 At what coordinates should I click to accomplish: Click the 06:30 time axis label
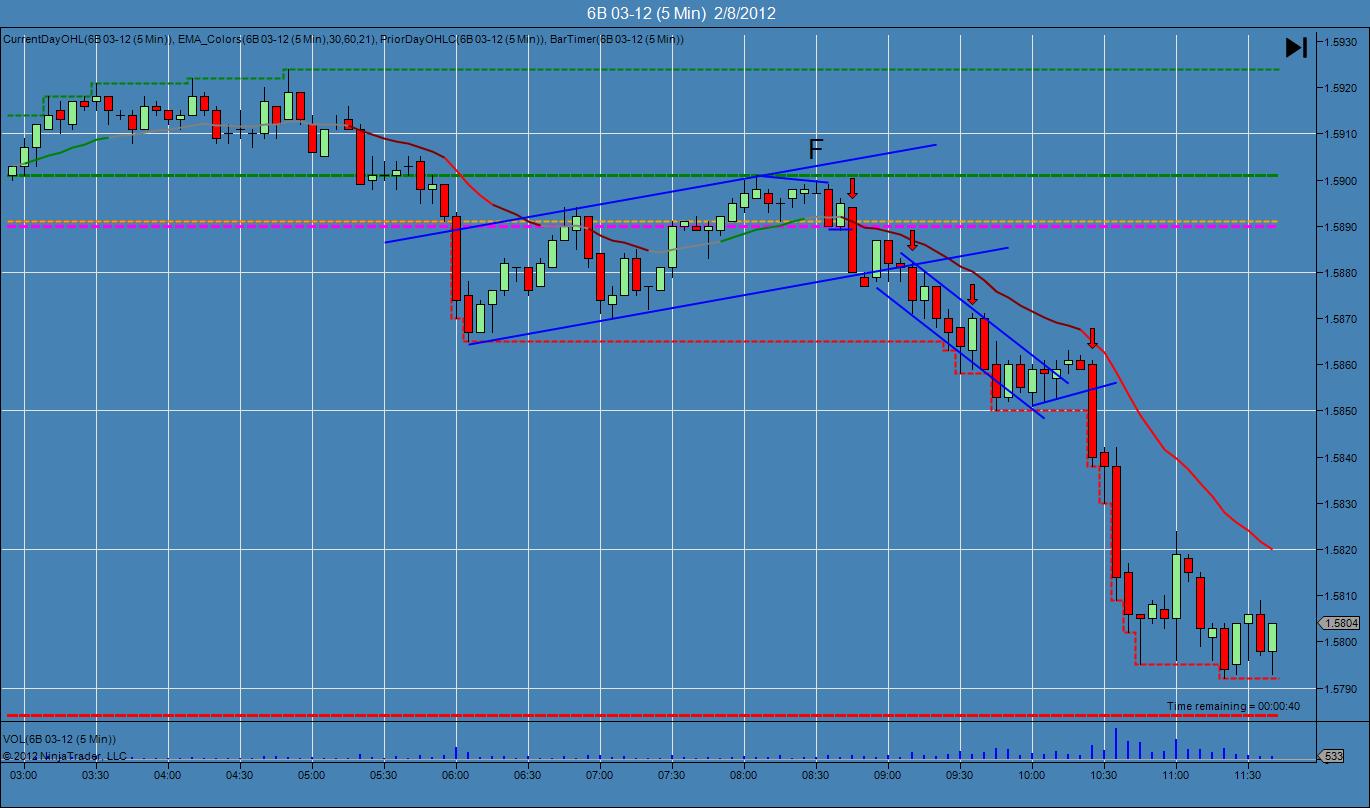click(528, 775)
